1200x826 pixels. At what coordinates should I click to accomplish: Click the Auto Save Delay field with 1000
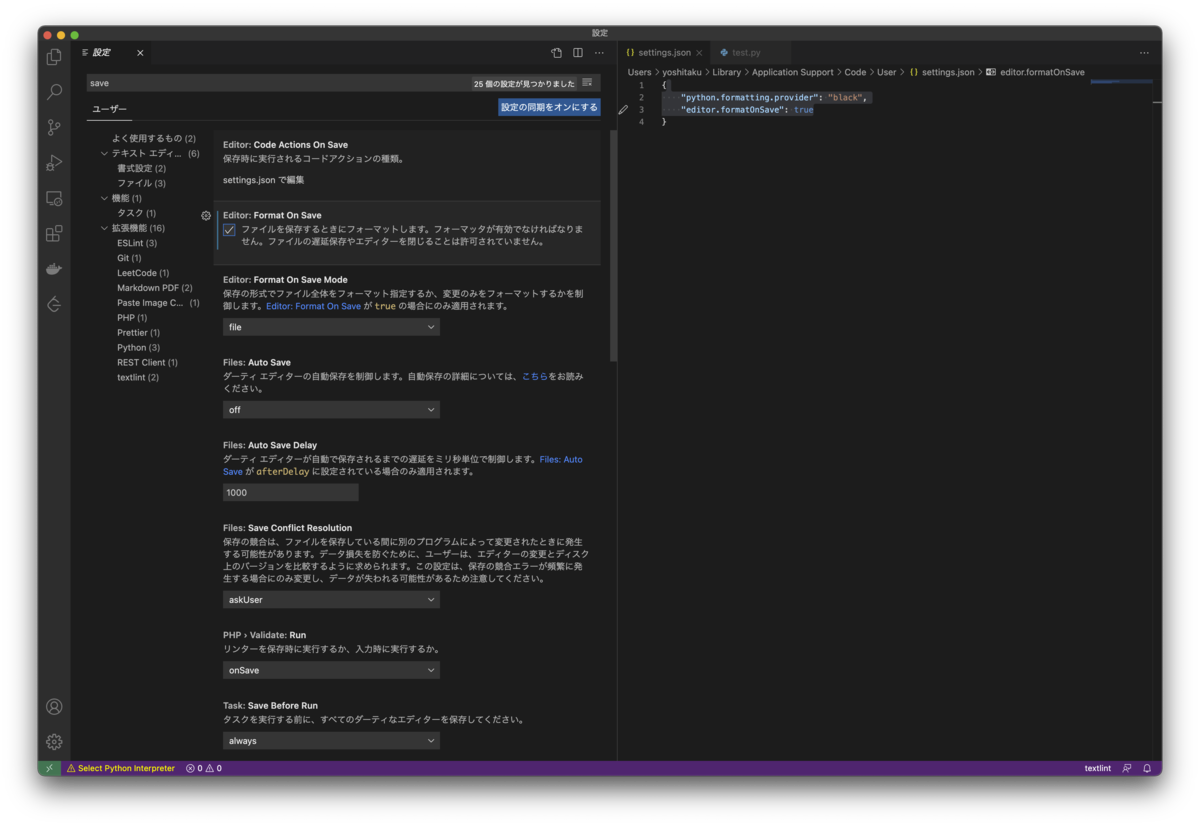tap(290, 493)
